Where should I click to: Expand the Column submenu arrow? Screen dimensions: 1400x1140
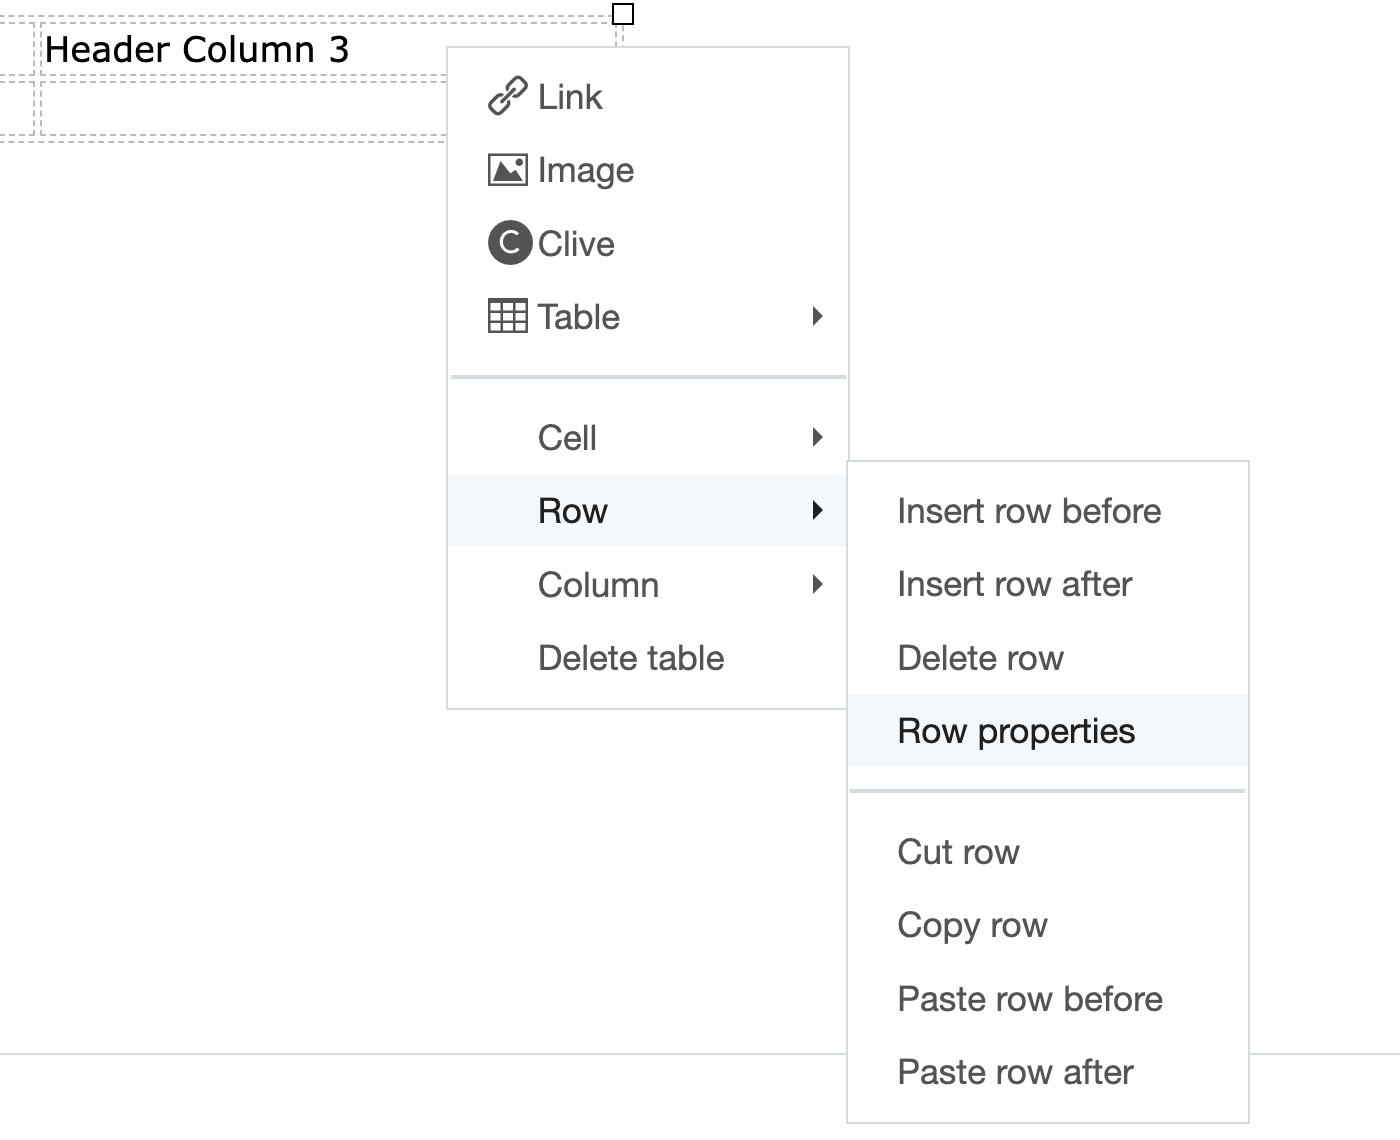[x=820, y=584]
